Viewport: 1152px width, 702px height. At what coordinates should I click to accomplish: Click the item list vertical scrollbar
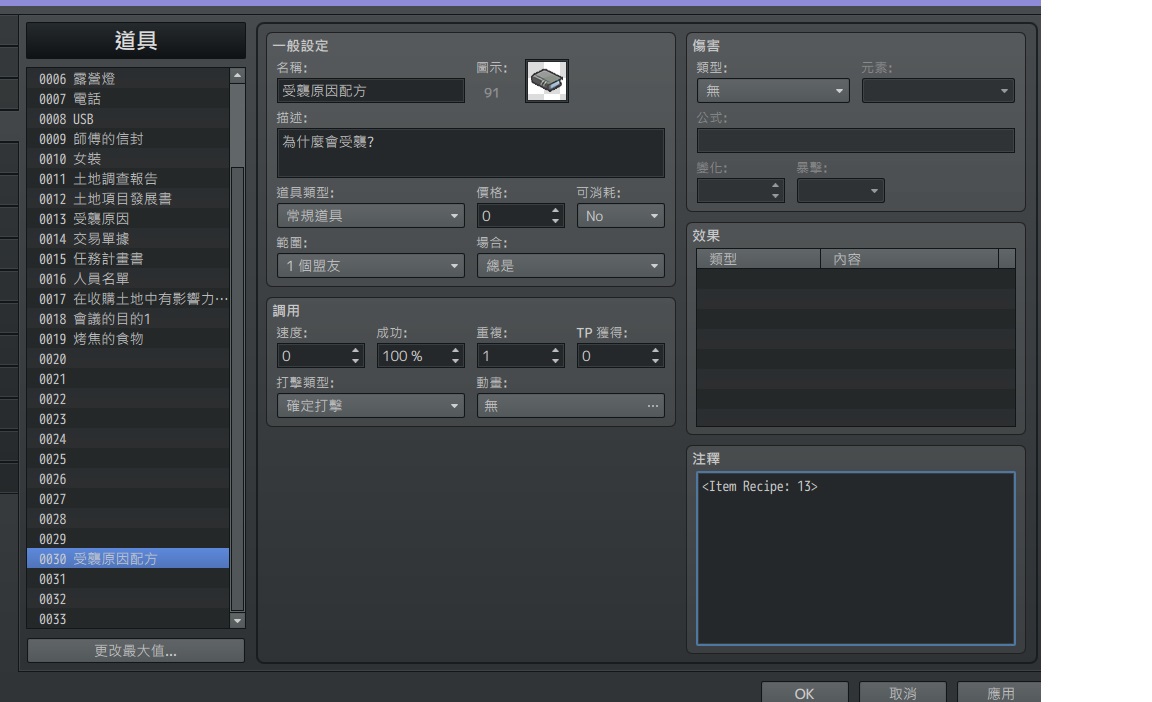pyautogui.click(x=237, y=348)
